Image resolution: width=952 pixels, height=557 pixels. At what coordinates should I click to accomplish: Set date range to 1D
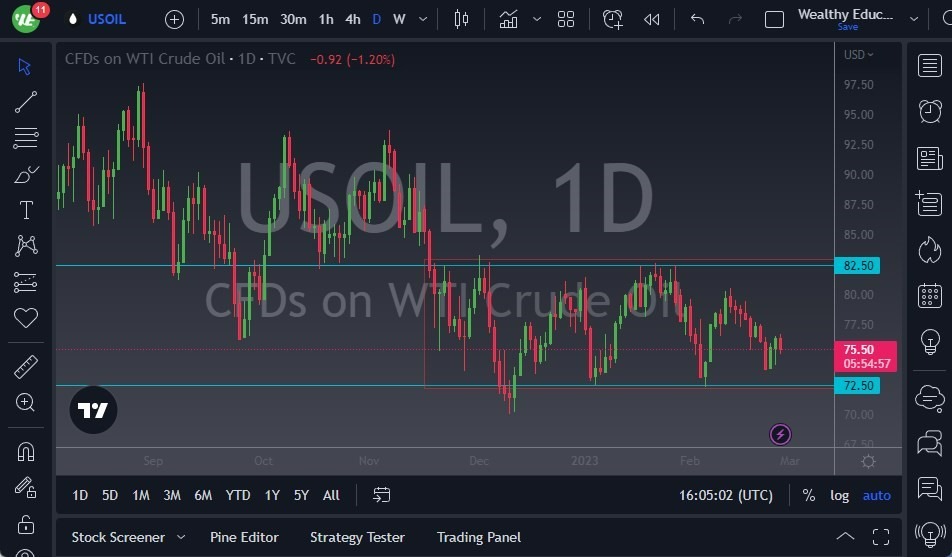[x=80, y=495]
